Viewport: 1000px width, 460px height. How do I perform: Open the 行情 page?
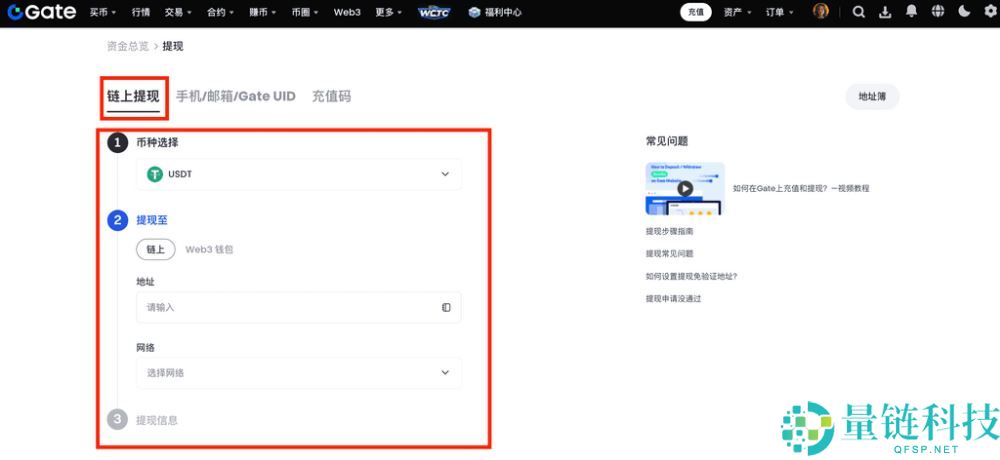141,12
